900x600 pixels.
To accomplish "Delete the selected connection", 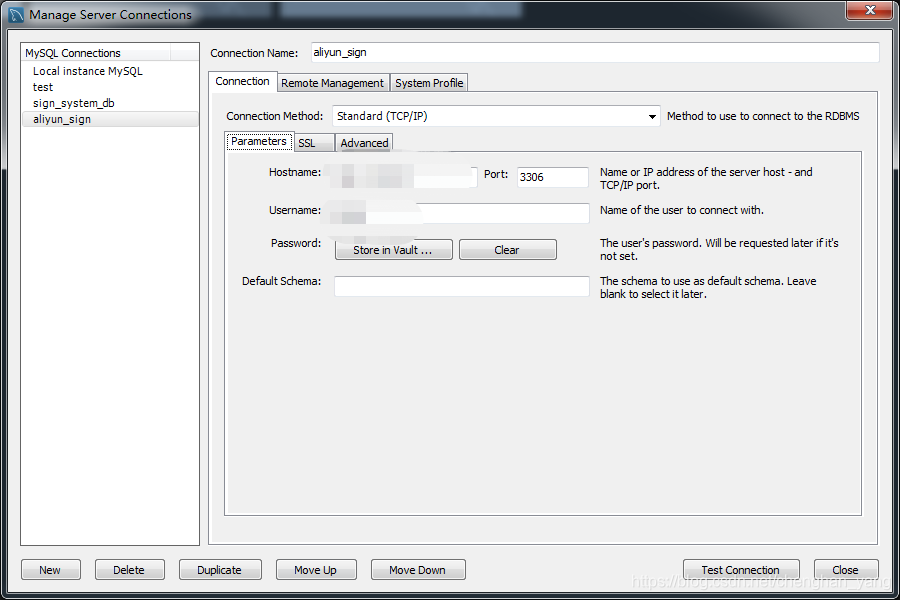I will (x=130, y=570).
